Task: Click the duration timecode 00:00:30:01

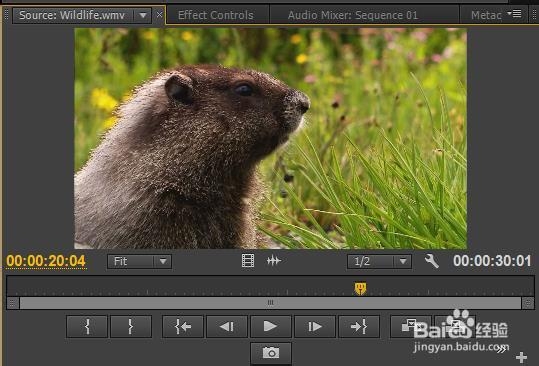Action: click(x=492, y=261)
